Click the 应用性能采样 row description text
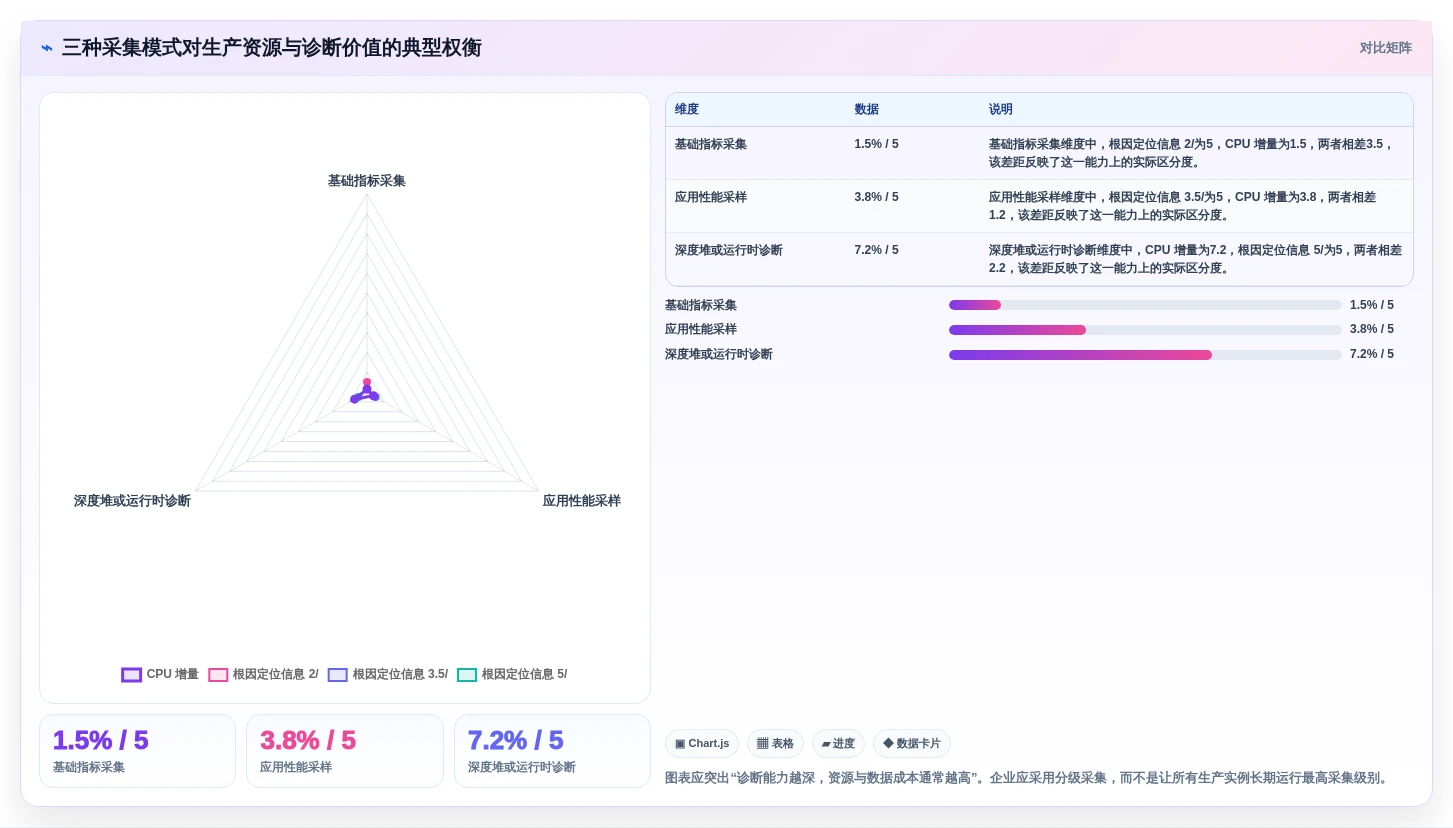Viewport: 1453px width, 828px height. pyautogui.click(x=1182, y=206)
